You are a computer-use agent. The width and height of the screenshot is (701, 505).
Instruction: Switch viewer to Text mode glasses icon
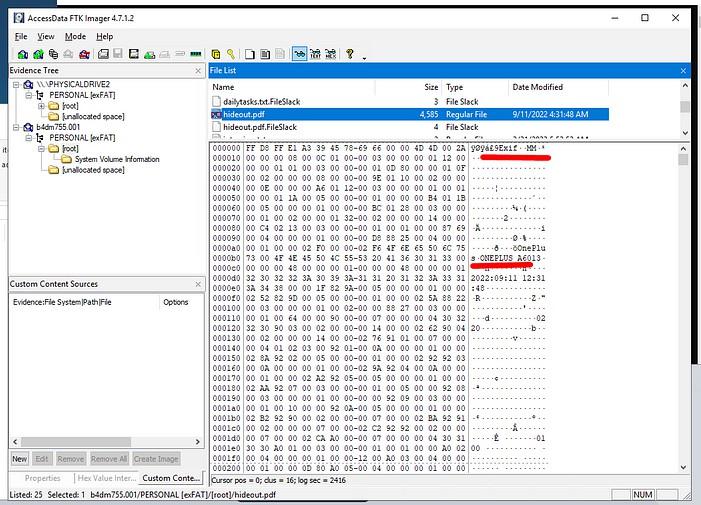[315, 54]
